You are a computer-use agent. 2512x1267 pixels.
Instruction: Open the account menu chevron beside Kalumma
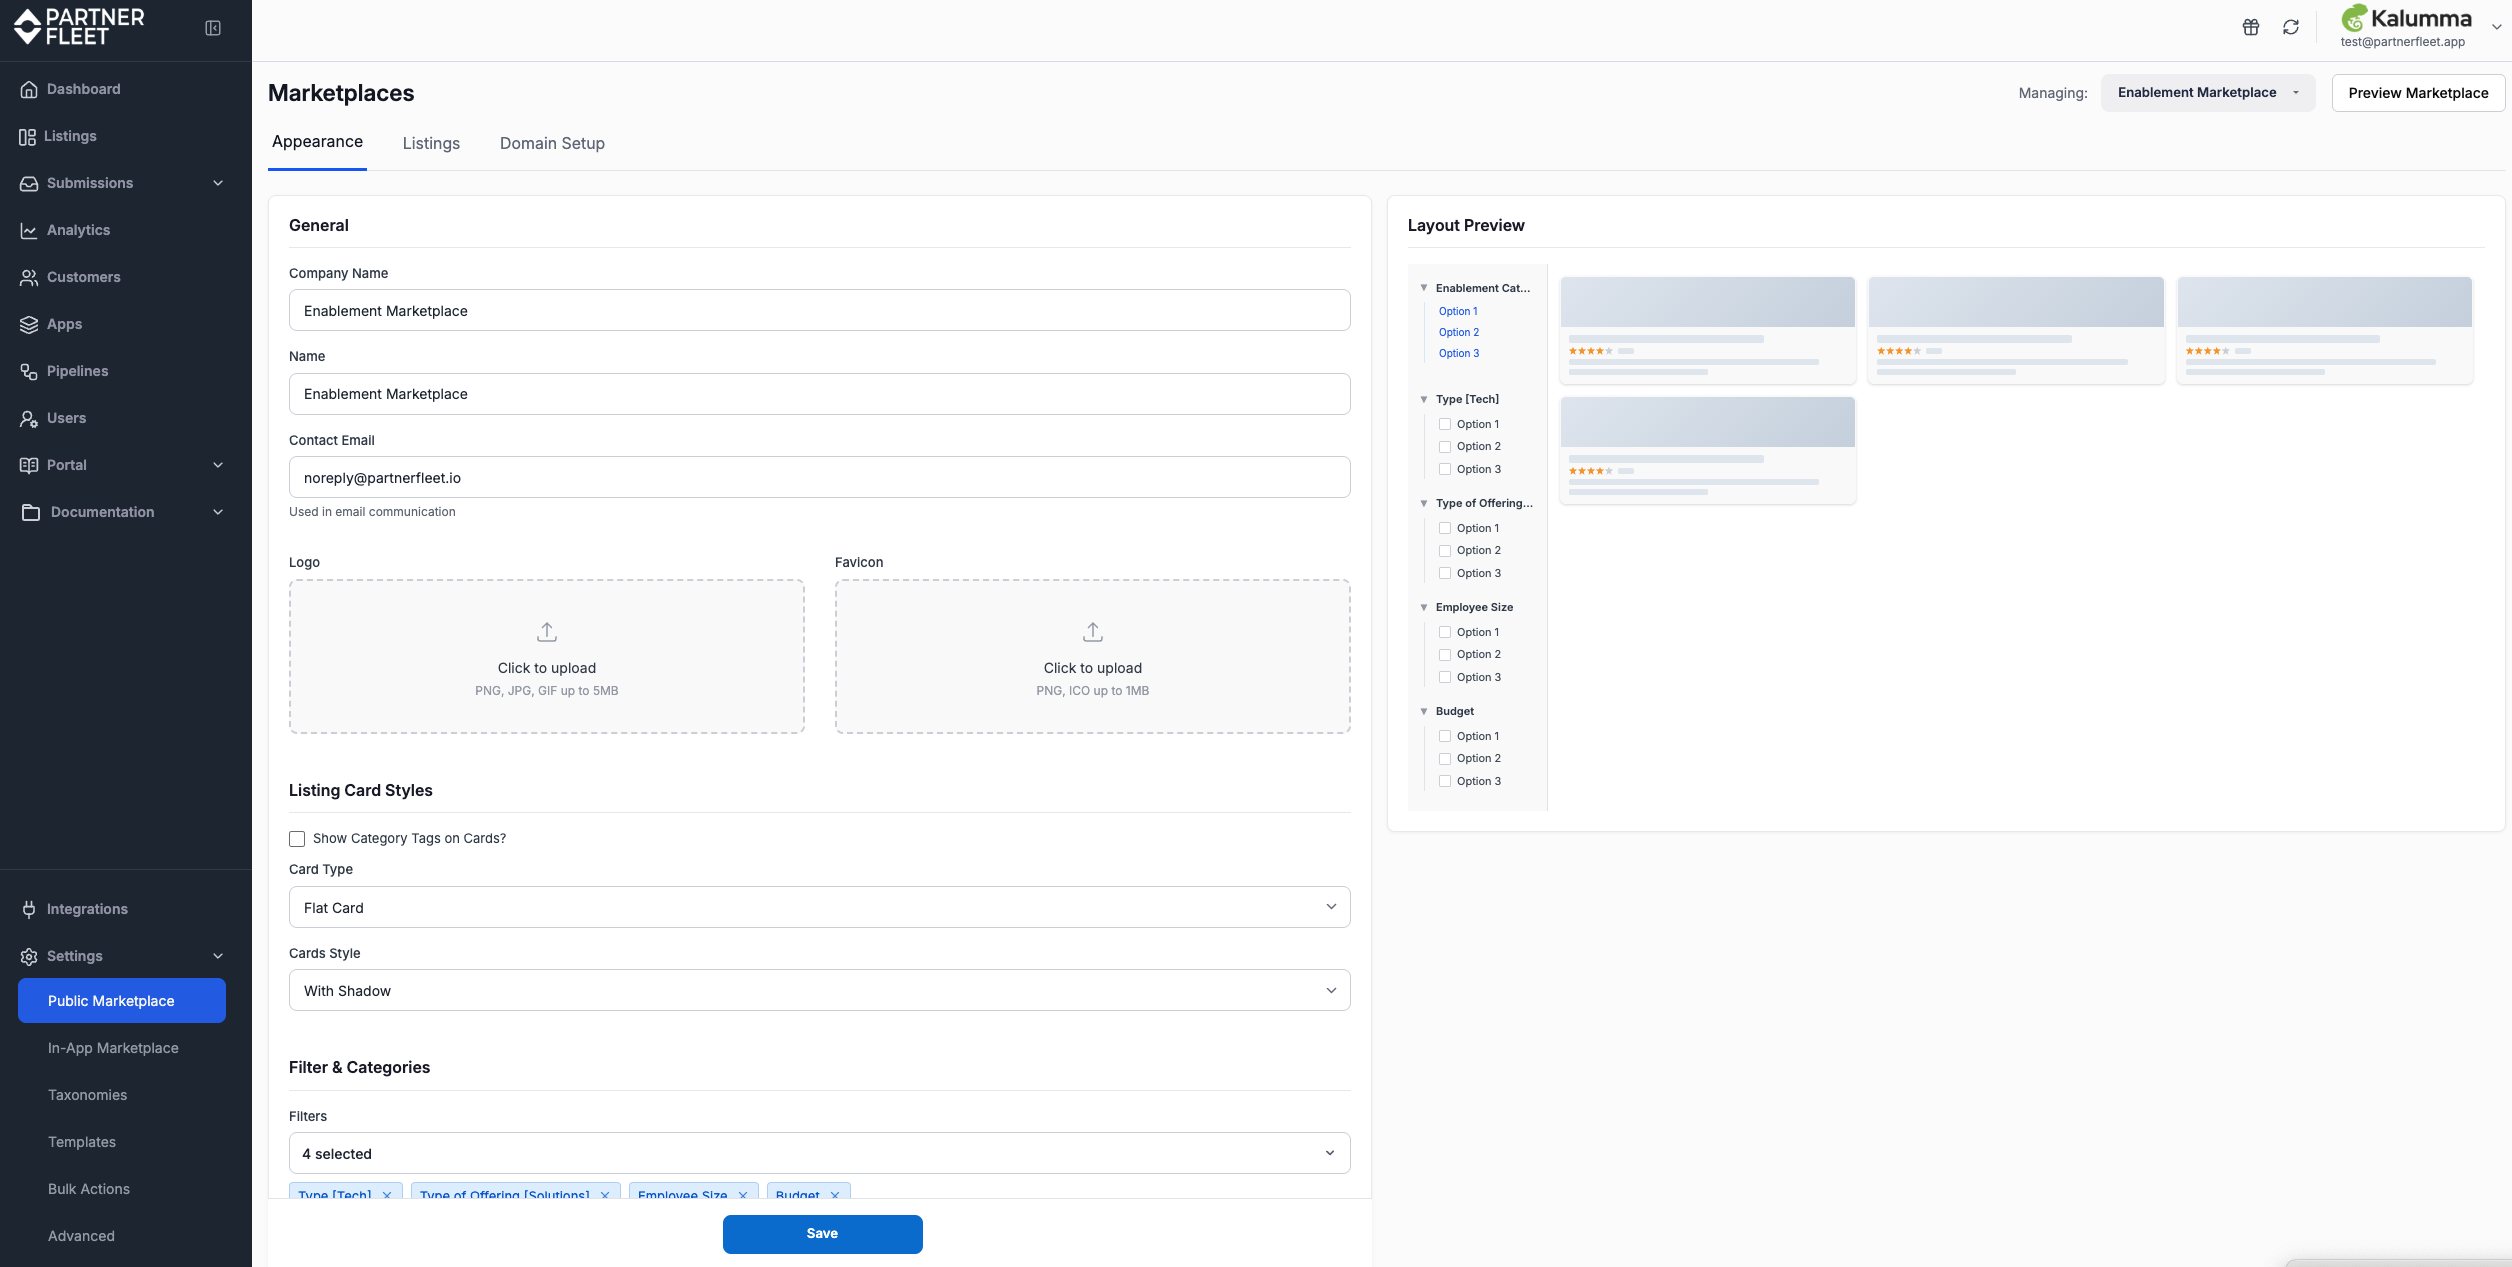pyautogui.click(x=2497, y=27)
